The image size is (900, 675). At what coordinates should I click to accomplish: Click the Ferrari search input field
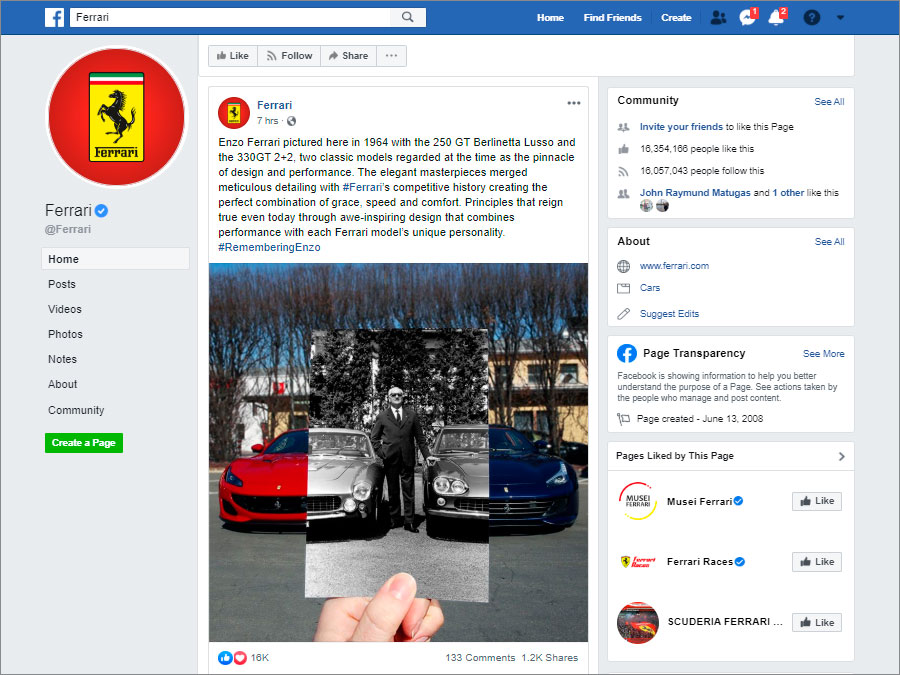pos(230,17)
